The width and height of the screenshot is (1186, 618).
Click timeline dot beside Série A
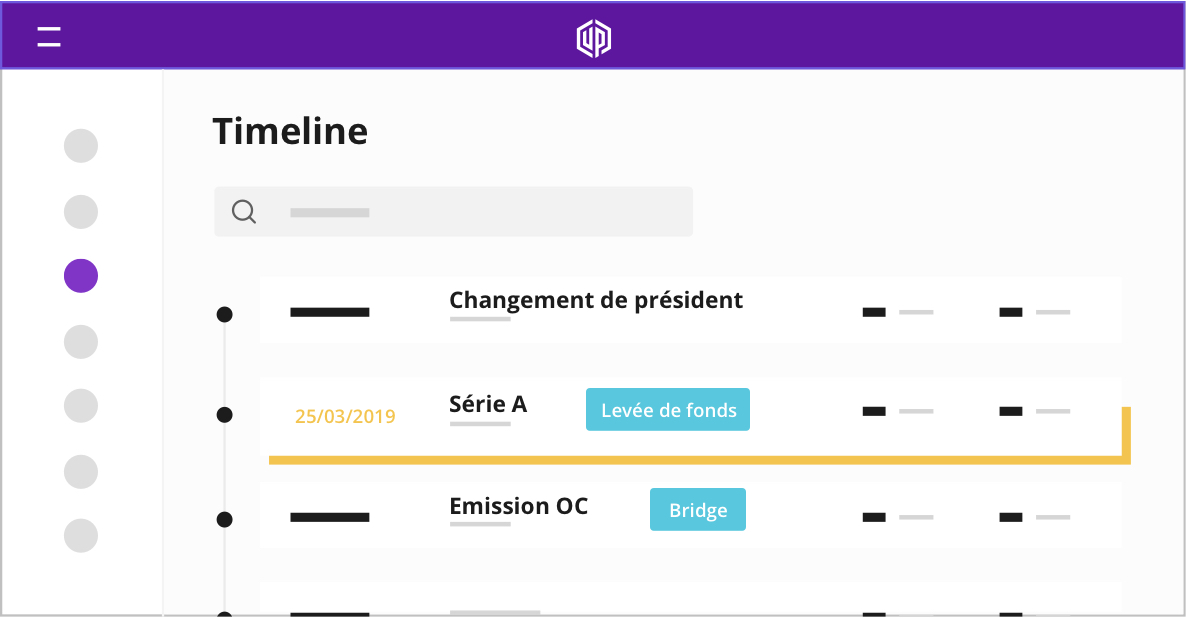[225, 415]
